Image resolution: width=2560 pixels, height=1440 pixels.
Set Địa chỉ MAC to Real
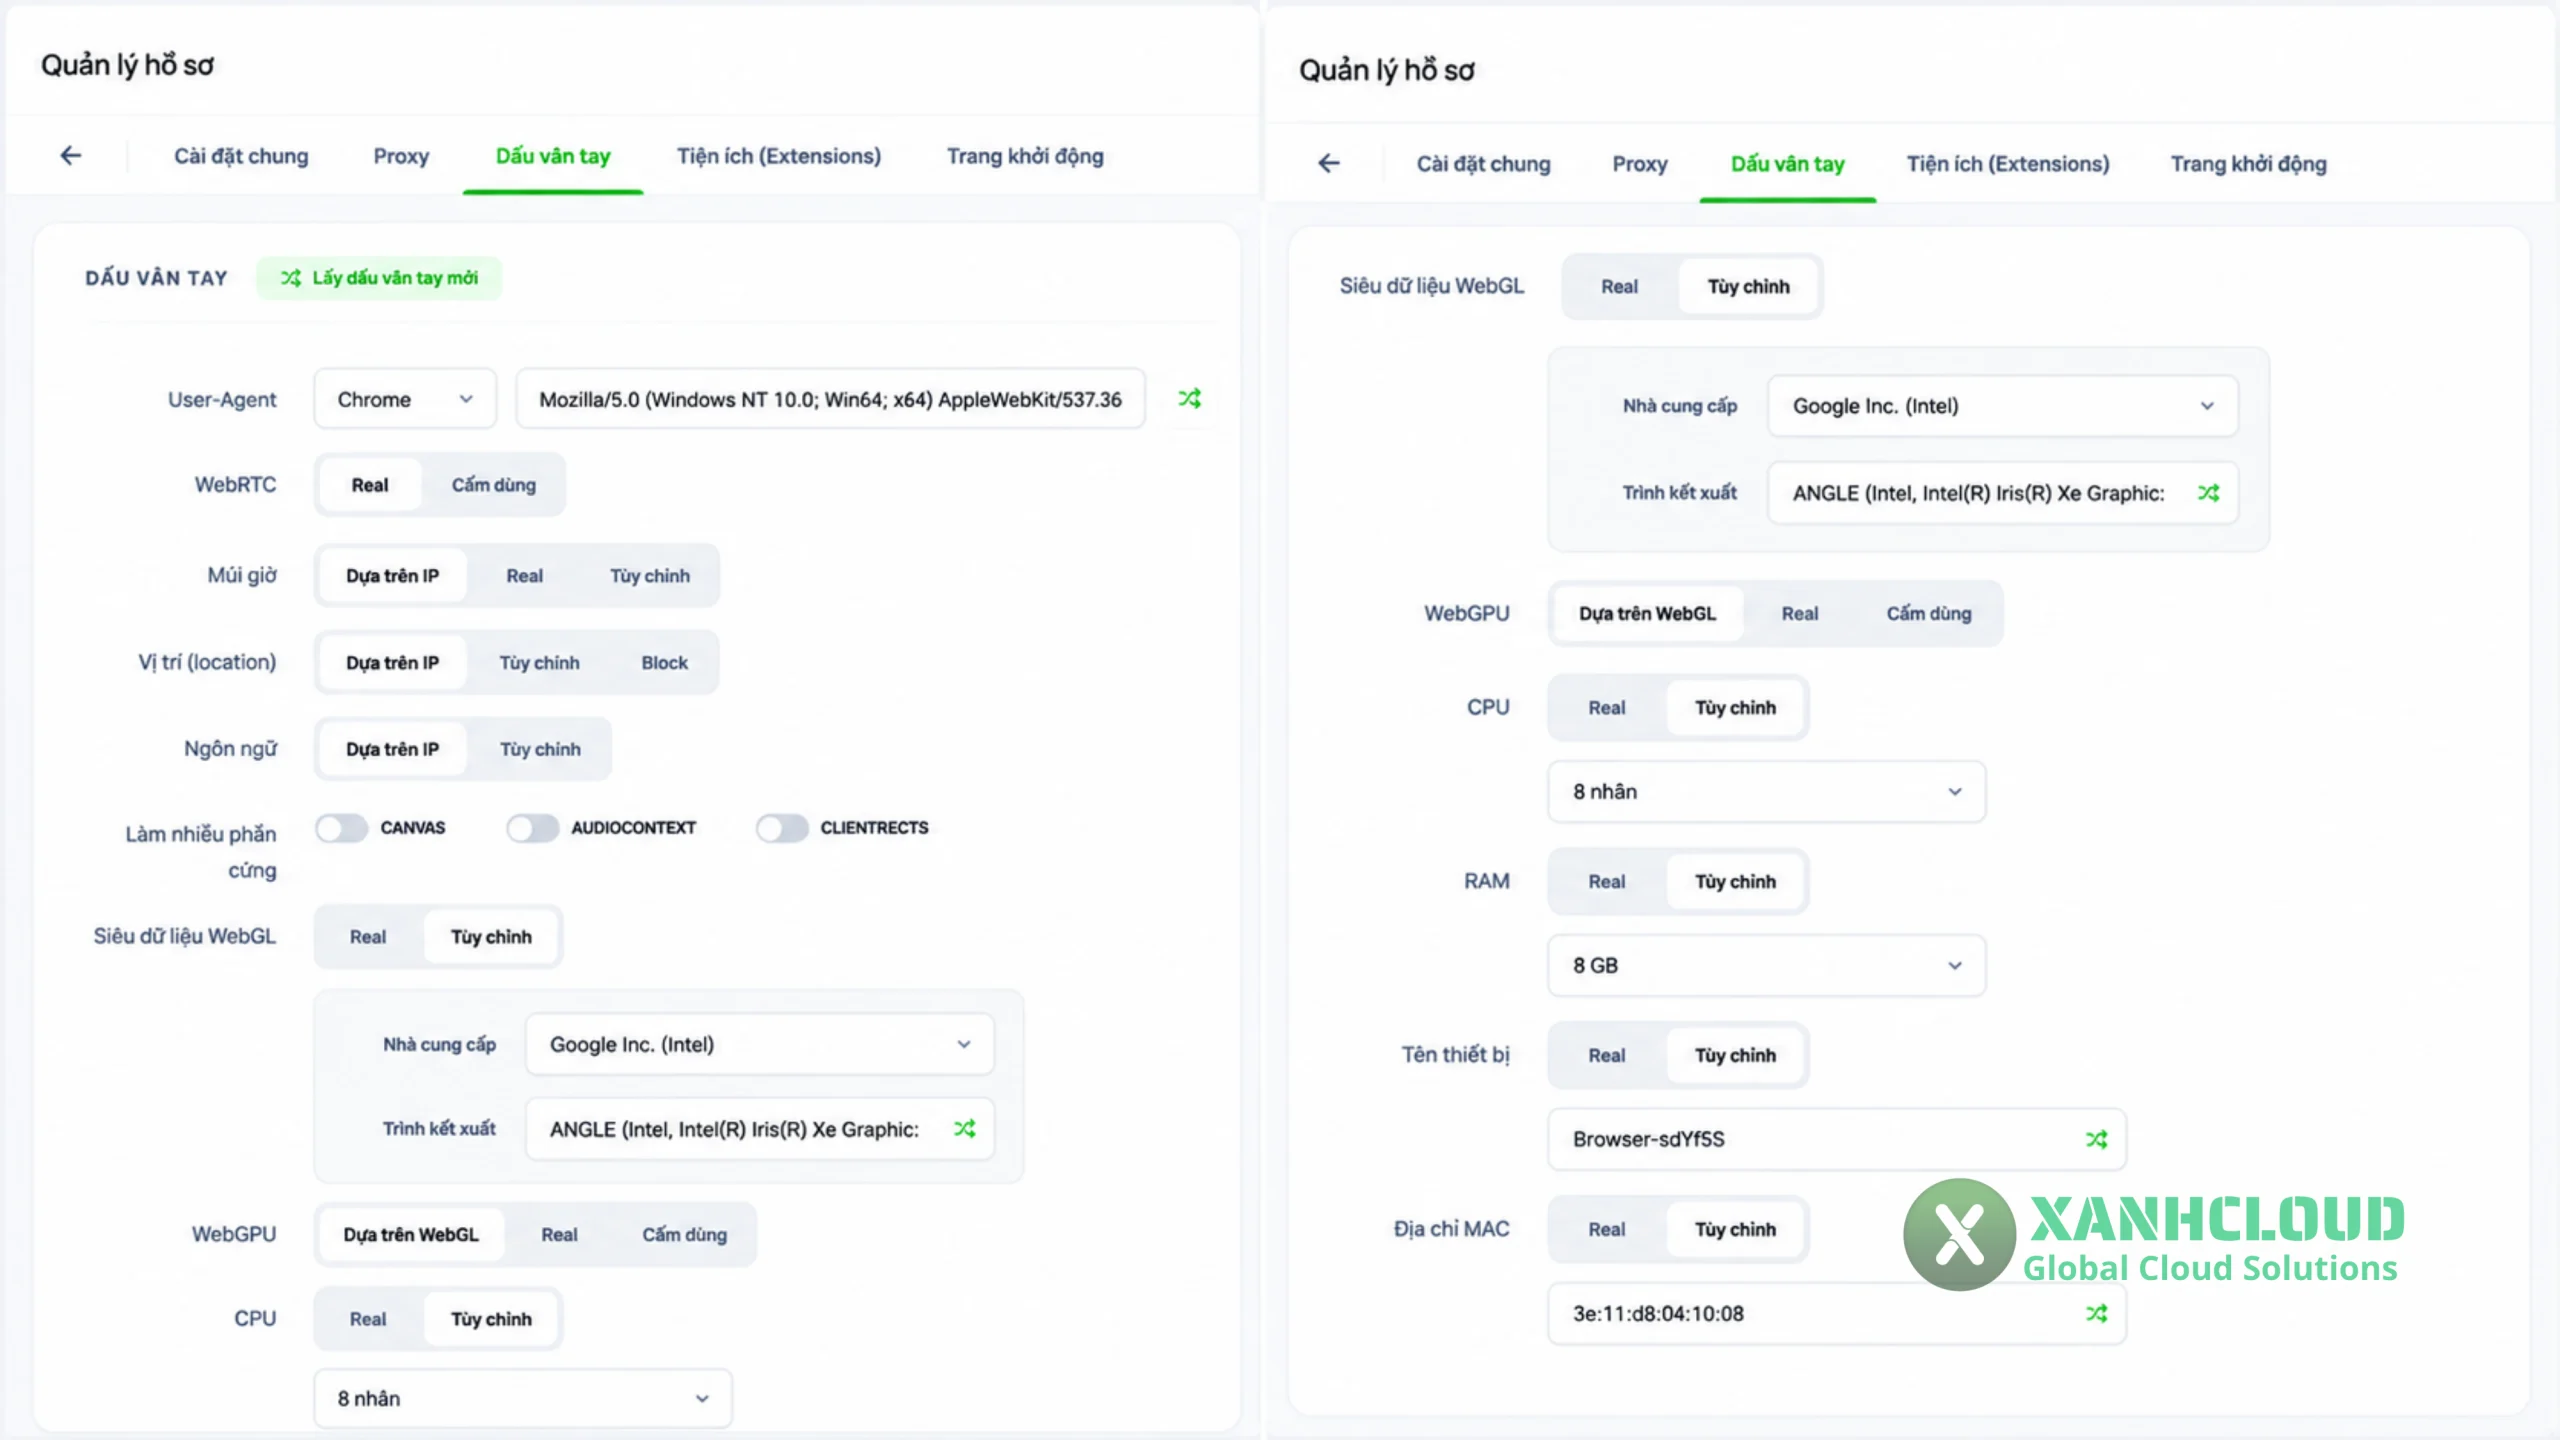coord(1607,1229)
